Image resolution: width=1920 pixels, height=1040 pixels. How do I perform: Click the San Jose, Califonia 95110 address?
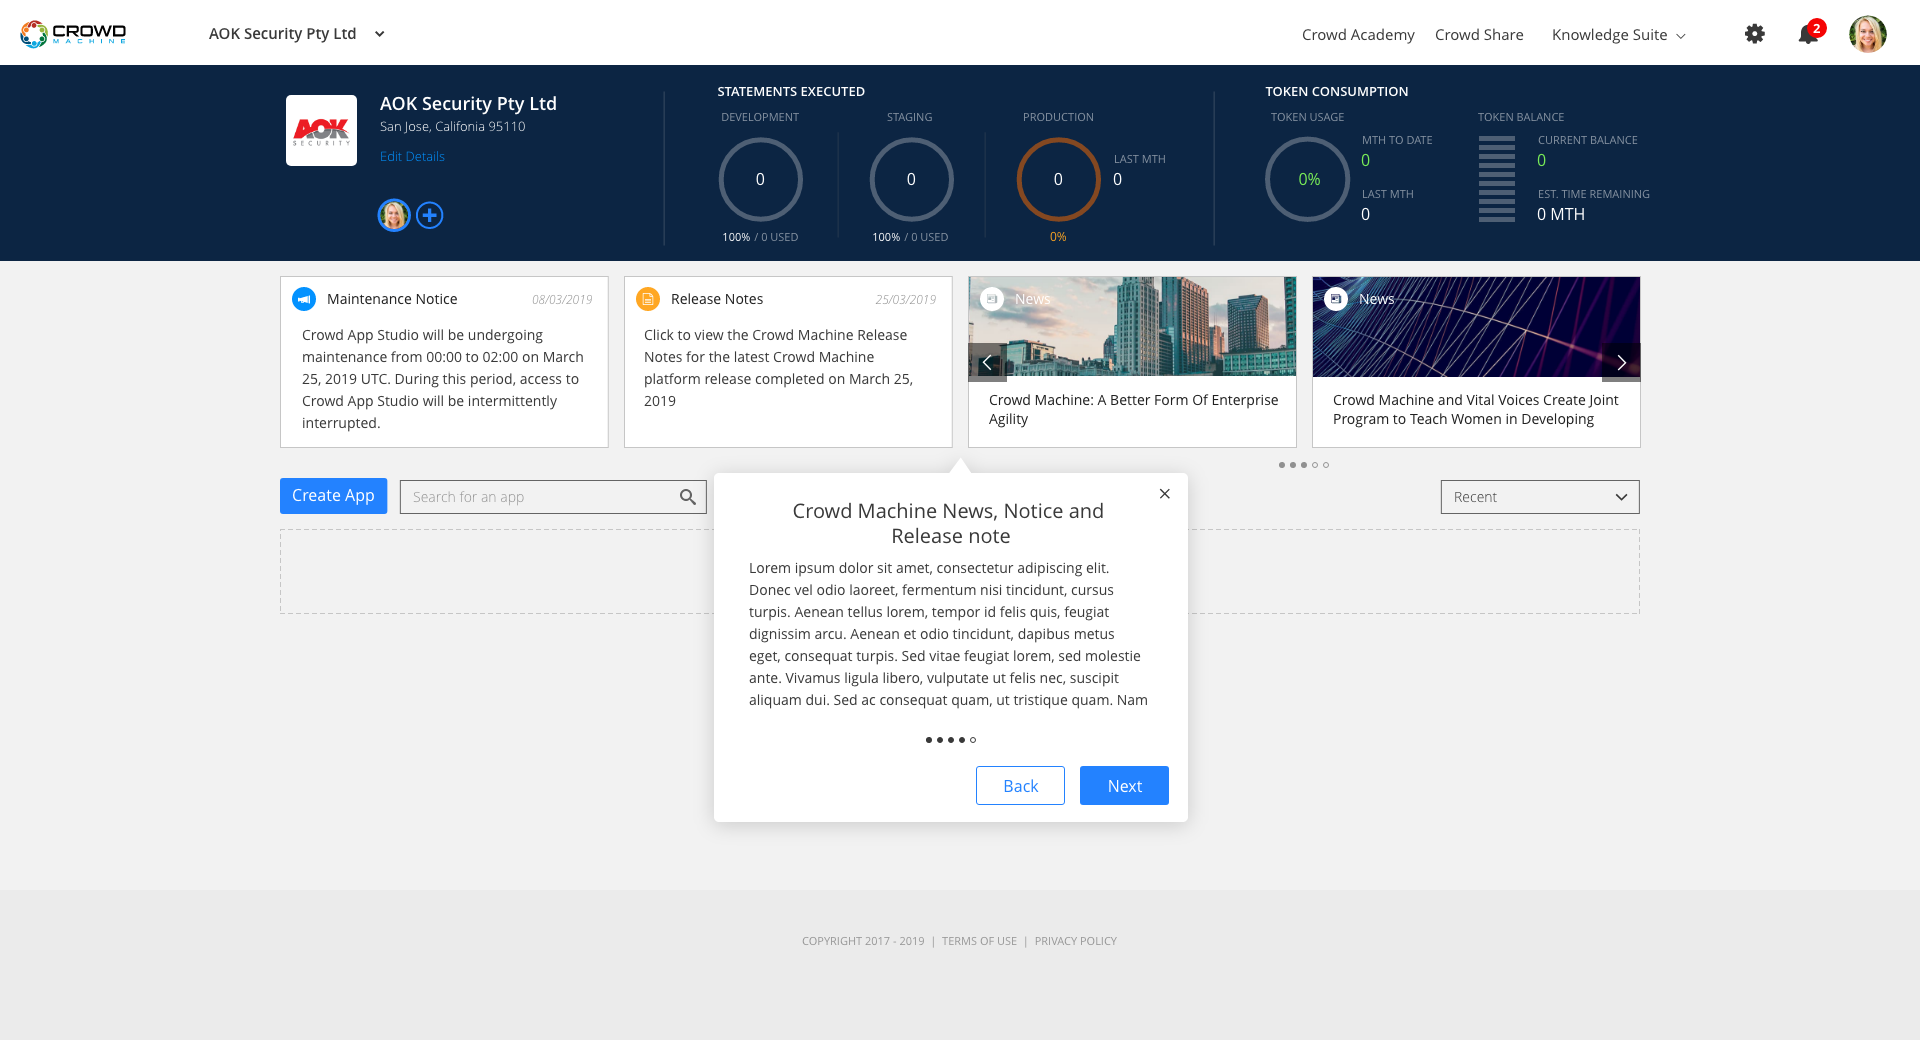[452, 127]
